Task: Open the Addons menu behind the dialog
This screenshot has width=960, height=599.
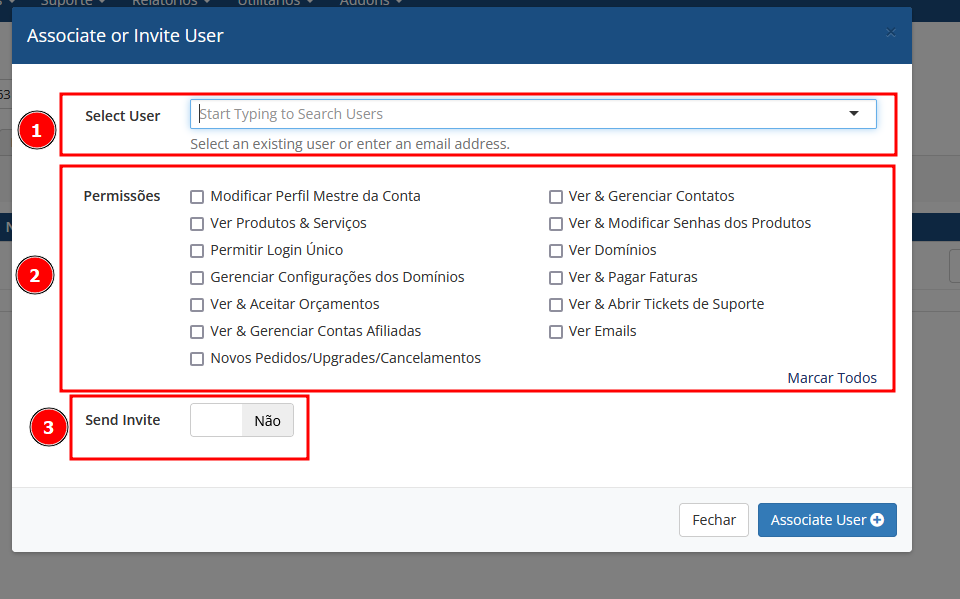Action: point(370,3)
